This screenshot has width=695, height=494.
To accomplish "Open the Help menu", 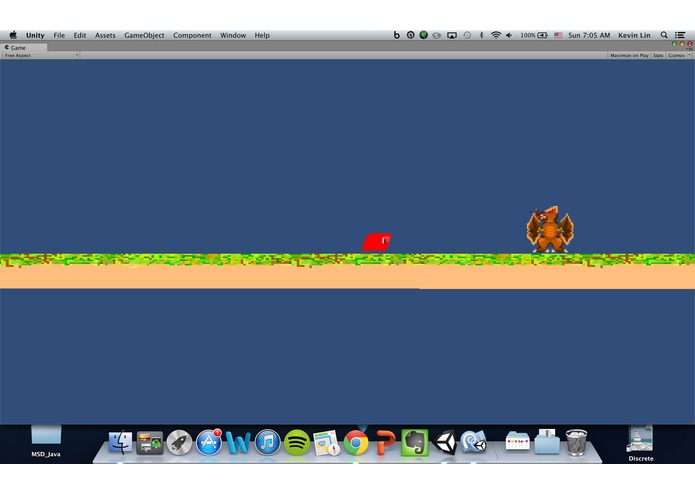I will [262, 35].
